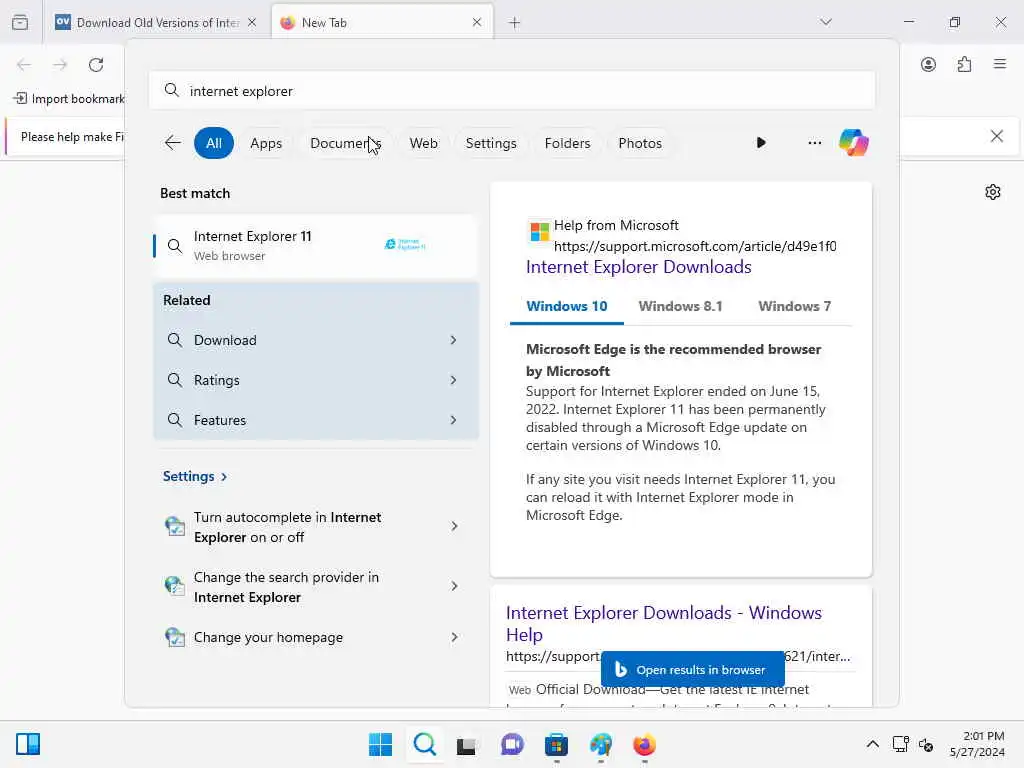Viewport: 1024px width, 768px height.
Task: Open Task View on the taskbar
Action: tap(467, 744)
